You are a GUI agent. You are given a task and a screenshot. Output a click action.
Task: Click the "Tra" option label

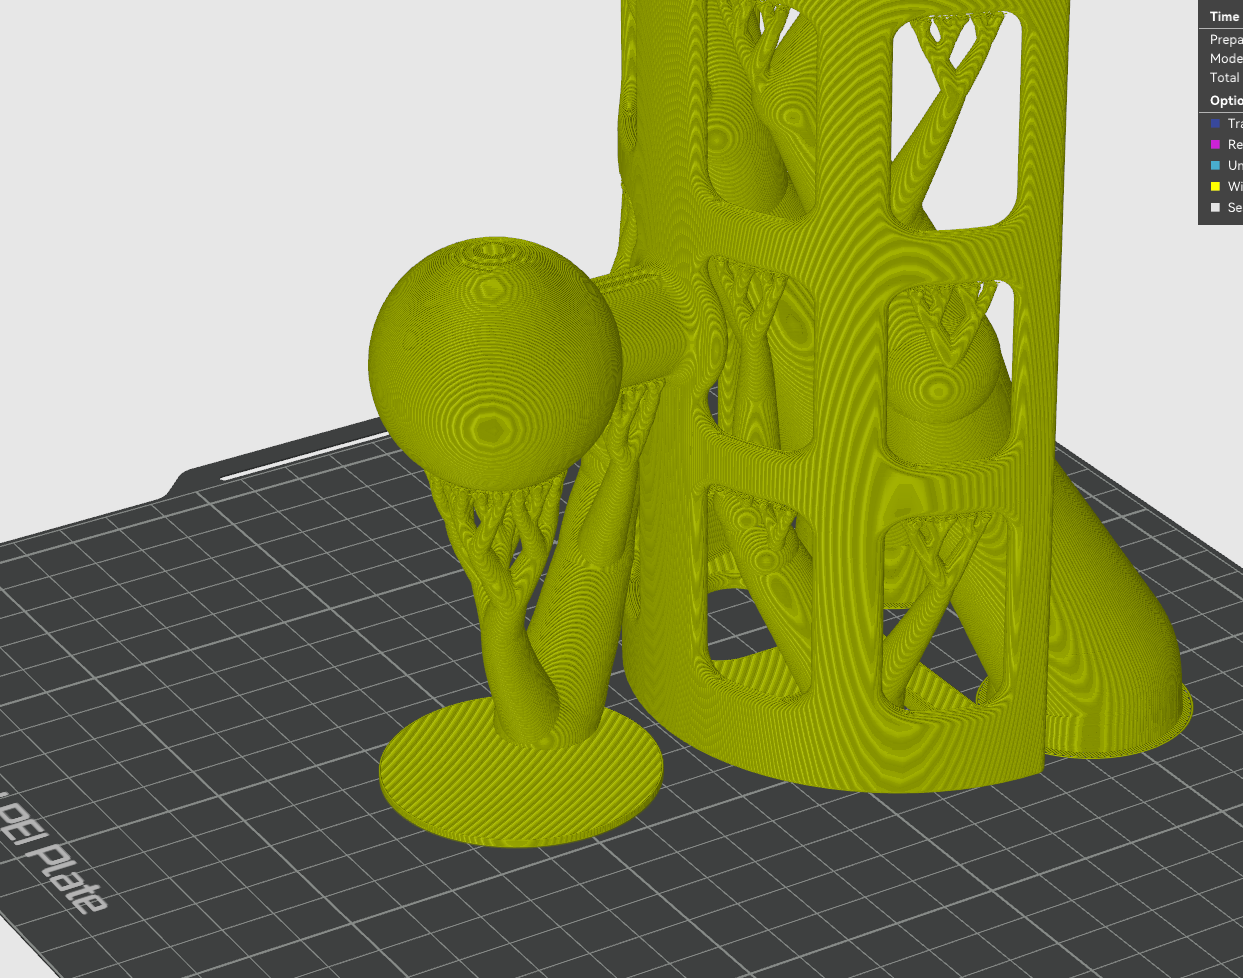pyautogui.click(x=1235, y=123)
